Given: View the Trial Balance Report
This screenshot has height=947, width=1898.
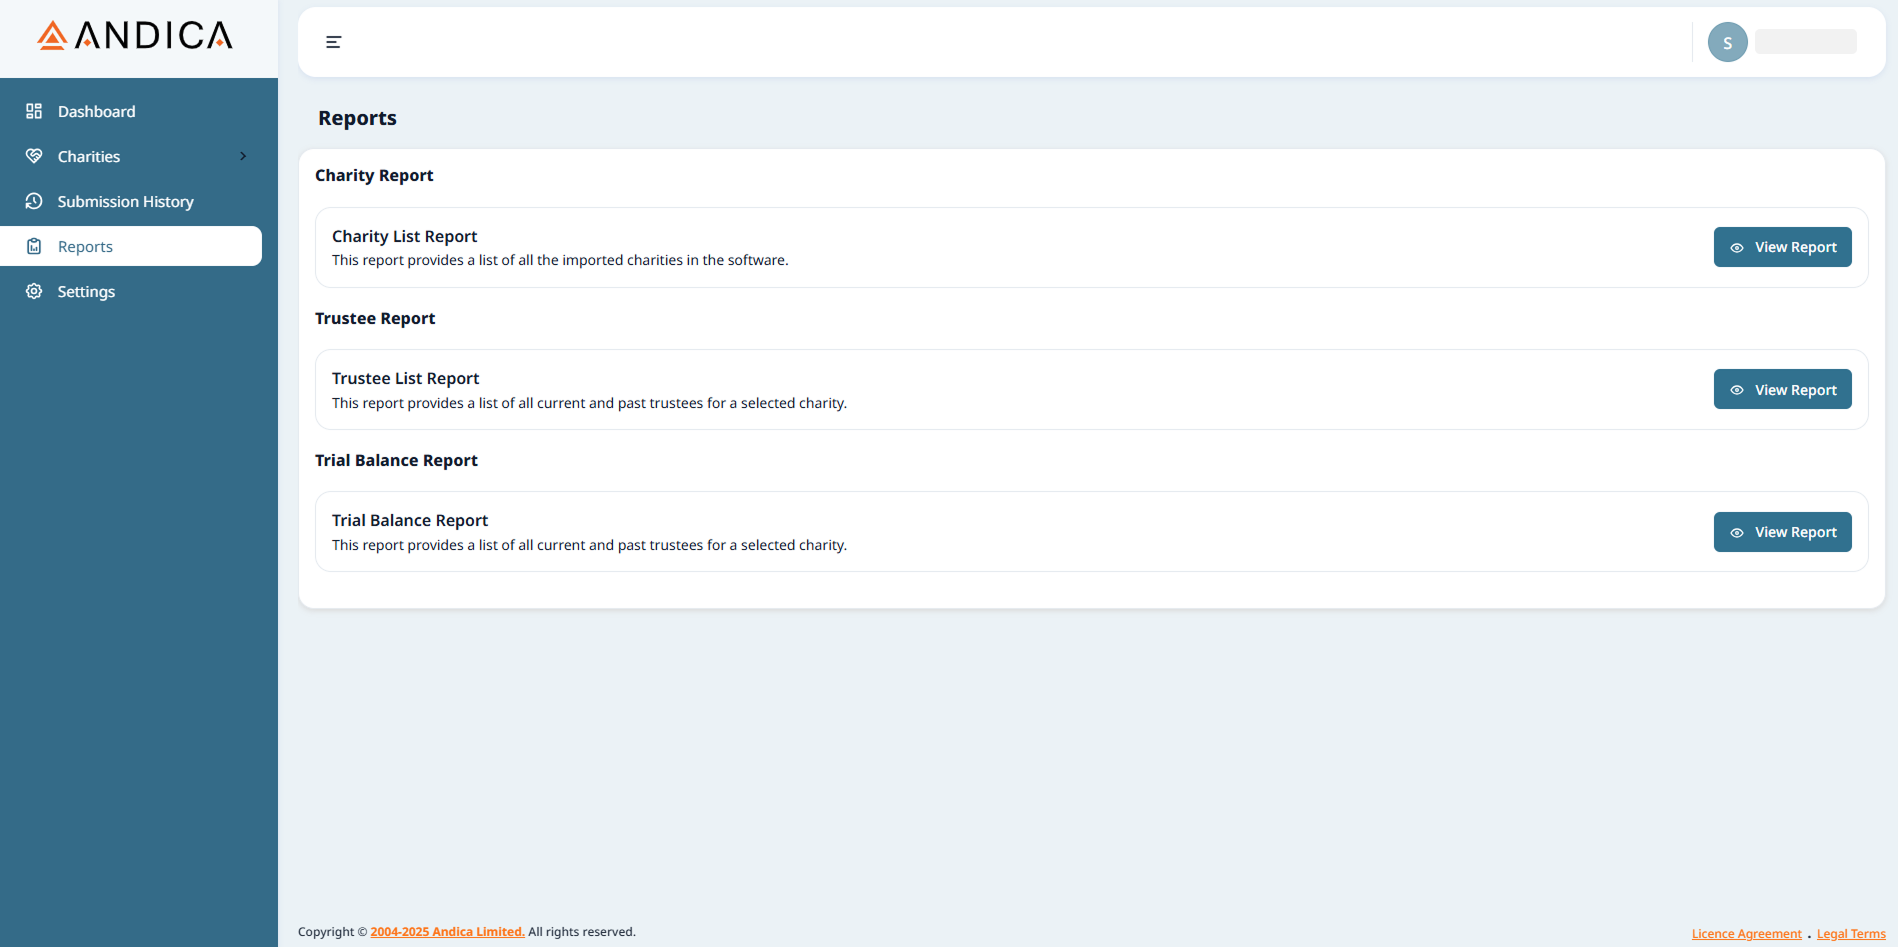Looking at the screenshot, I should coord(1782,531).
